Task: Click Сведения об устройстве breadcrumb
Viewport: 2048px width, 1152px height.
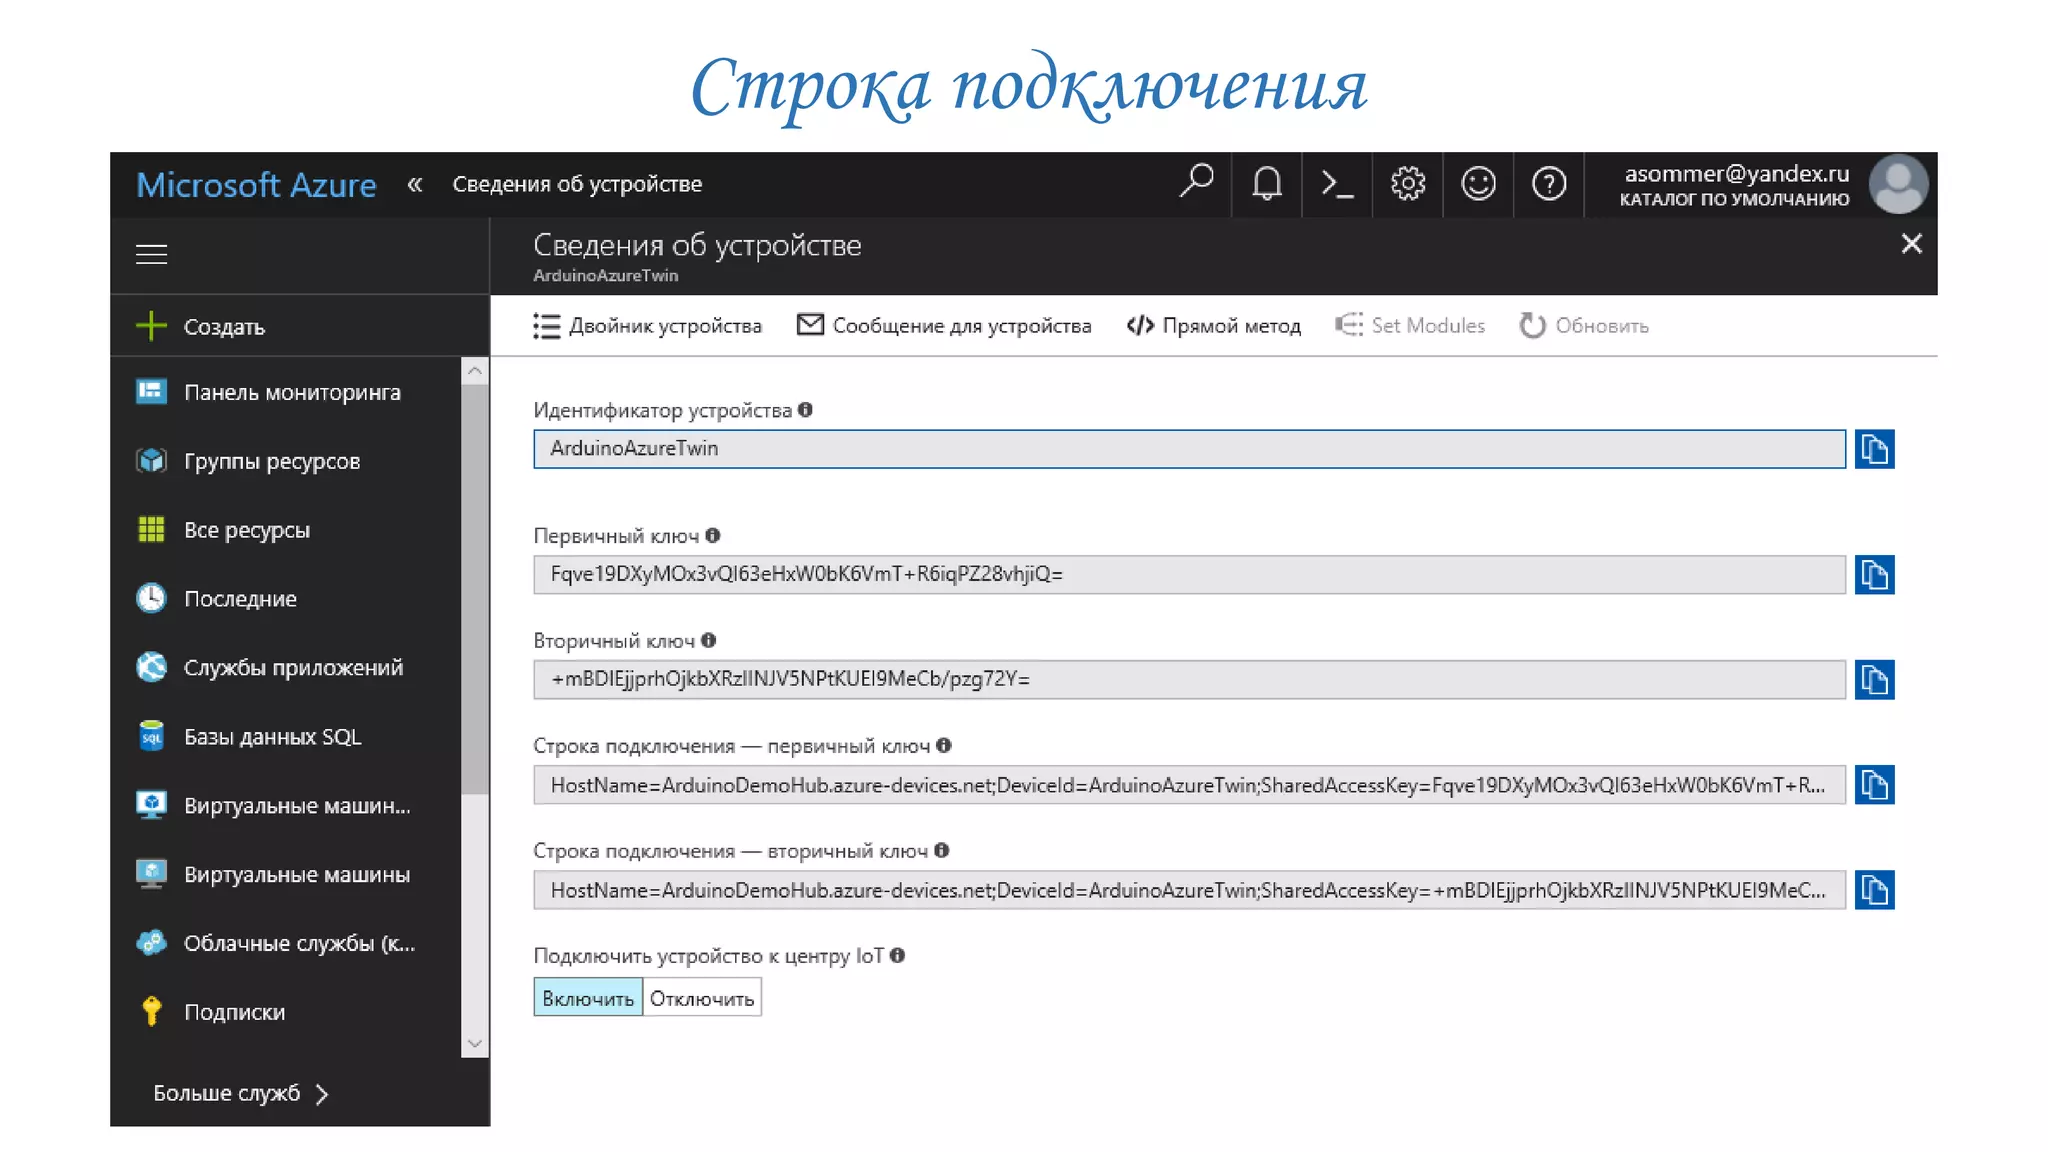Action: coord(577,184)
